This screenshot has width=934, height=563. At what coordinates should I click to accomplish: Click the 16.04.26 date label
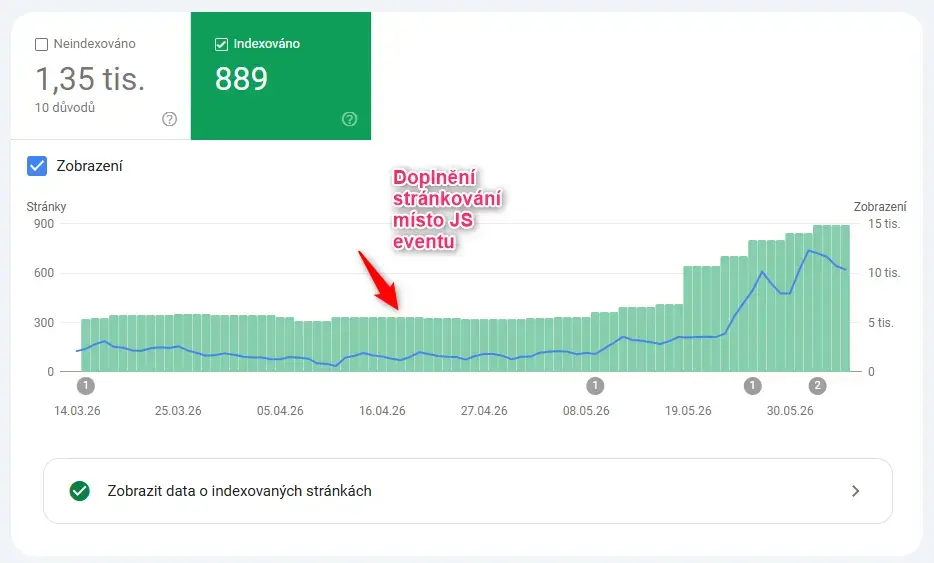[382, 411]
